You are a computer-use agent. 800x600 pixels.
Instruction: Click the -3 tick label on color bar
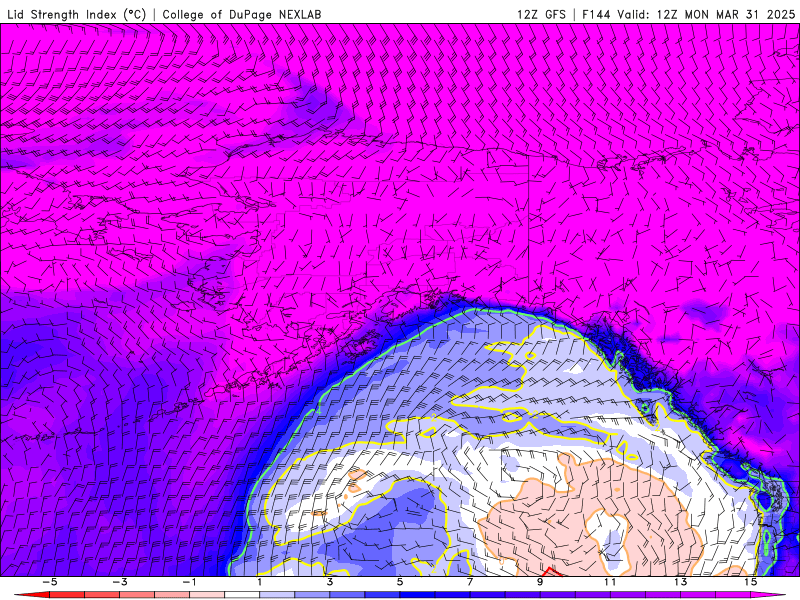119,582
